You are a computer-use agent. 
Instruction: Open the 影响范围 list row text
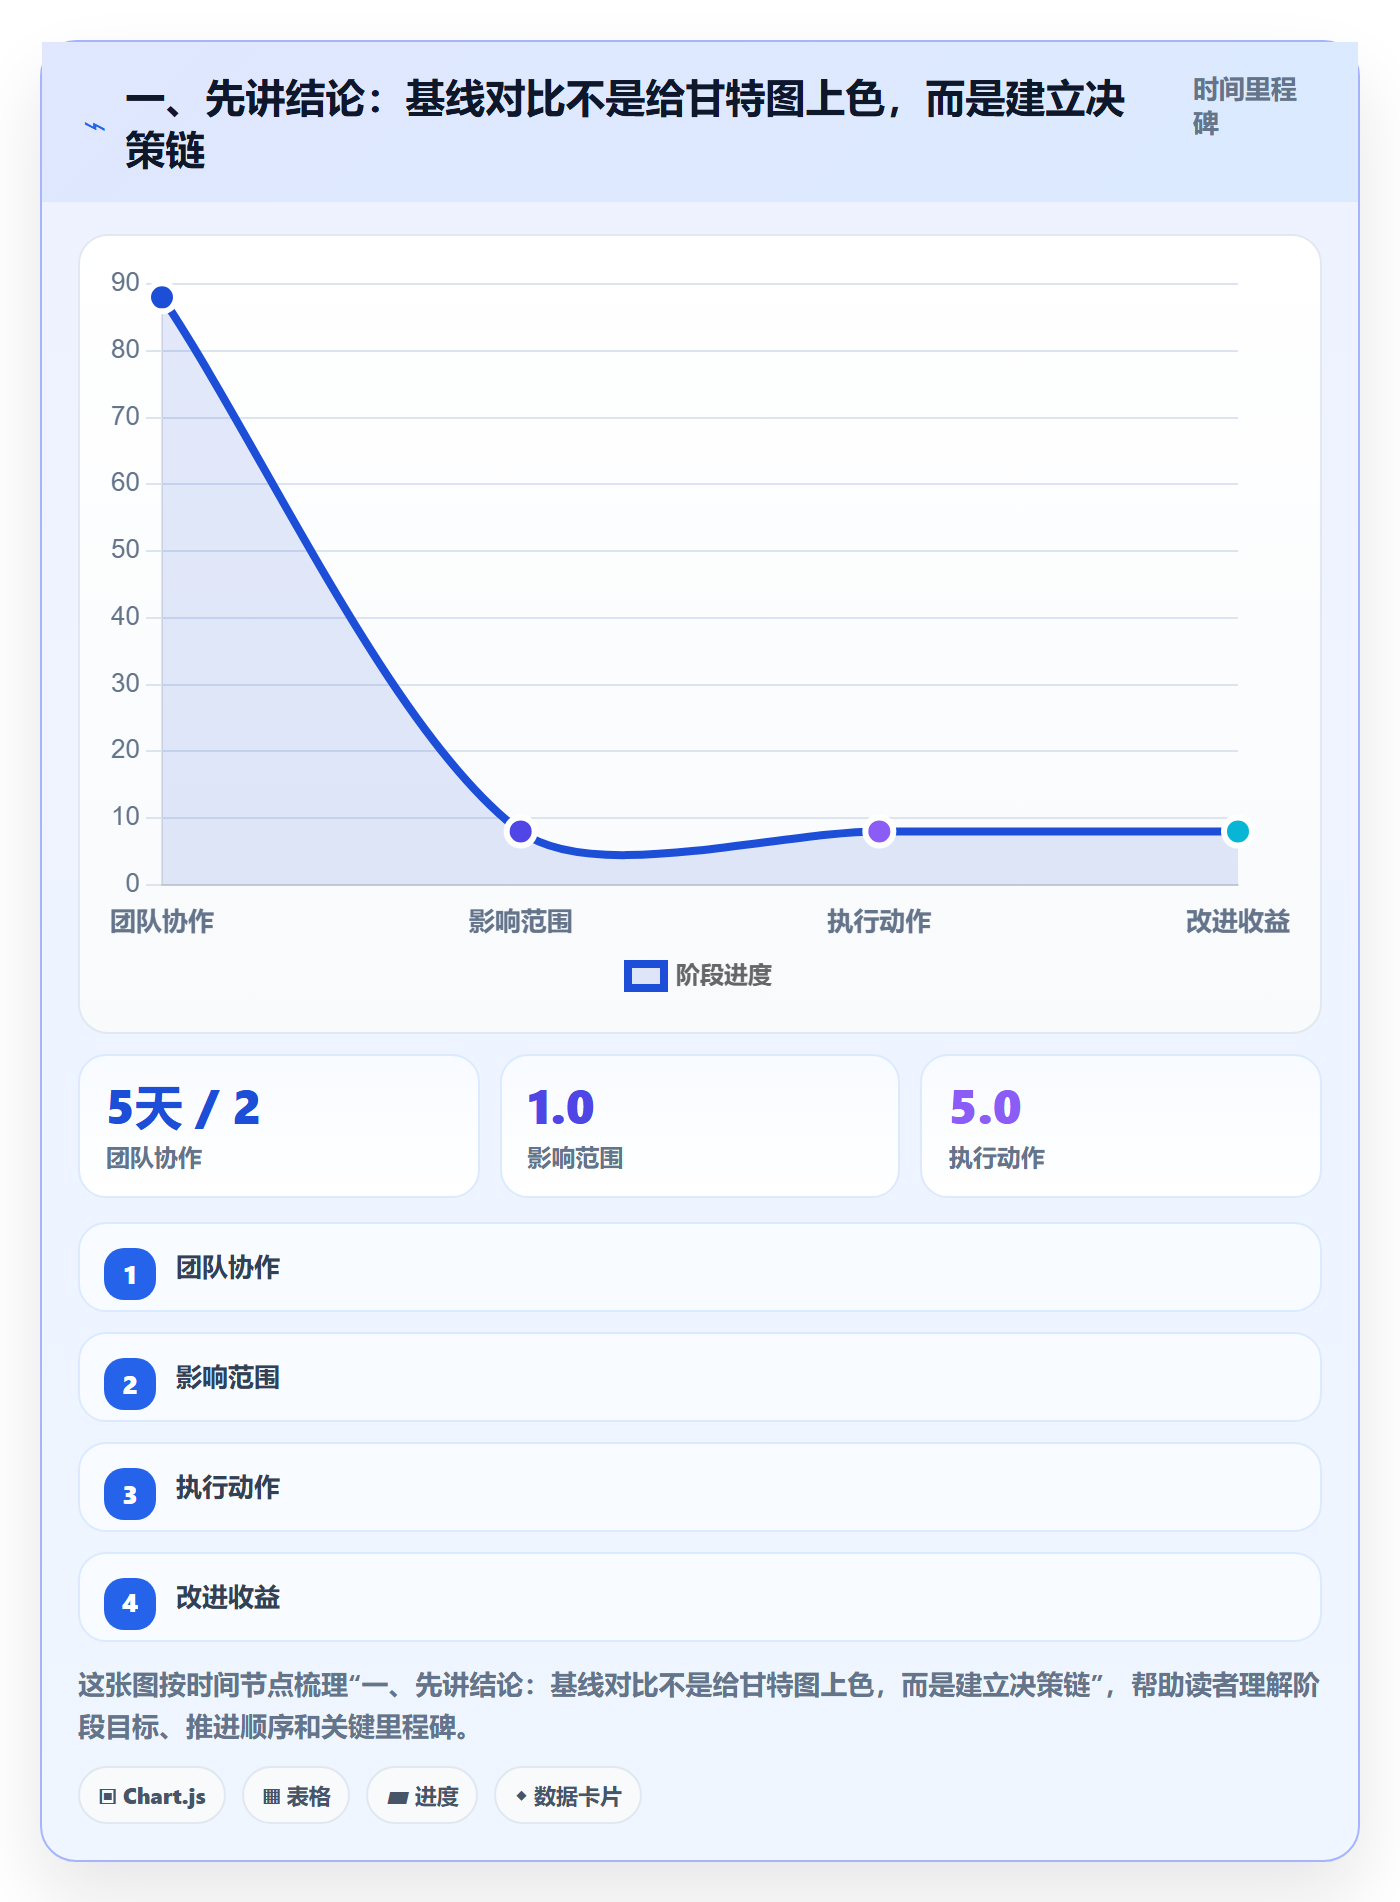[228, 1378]
